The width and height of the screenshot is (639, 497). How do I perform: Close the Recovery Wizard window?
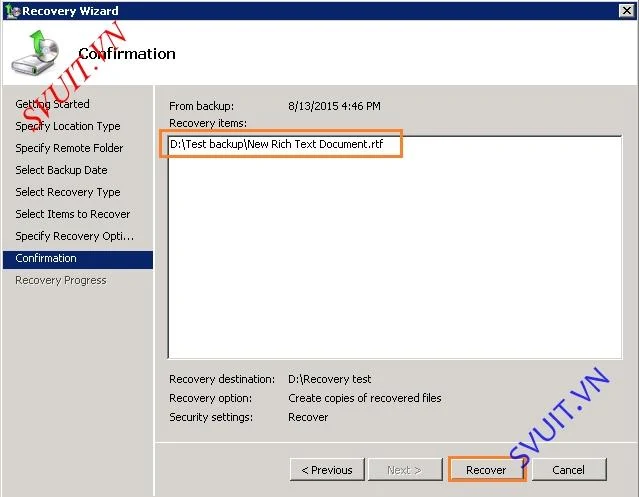tap(626, 11)
